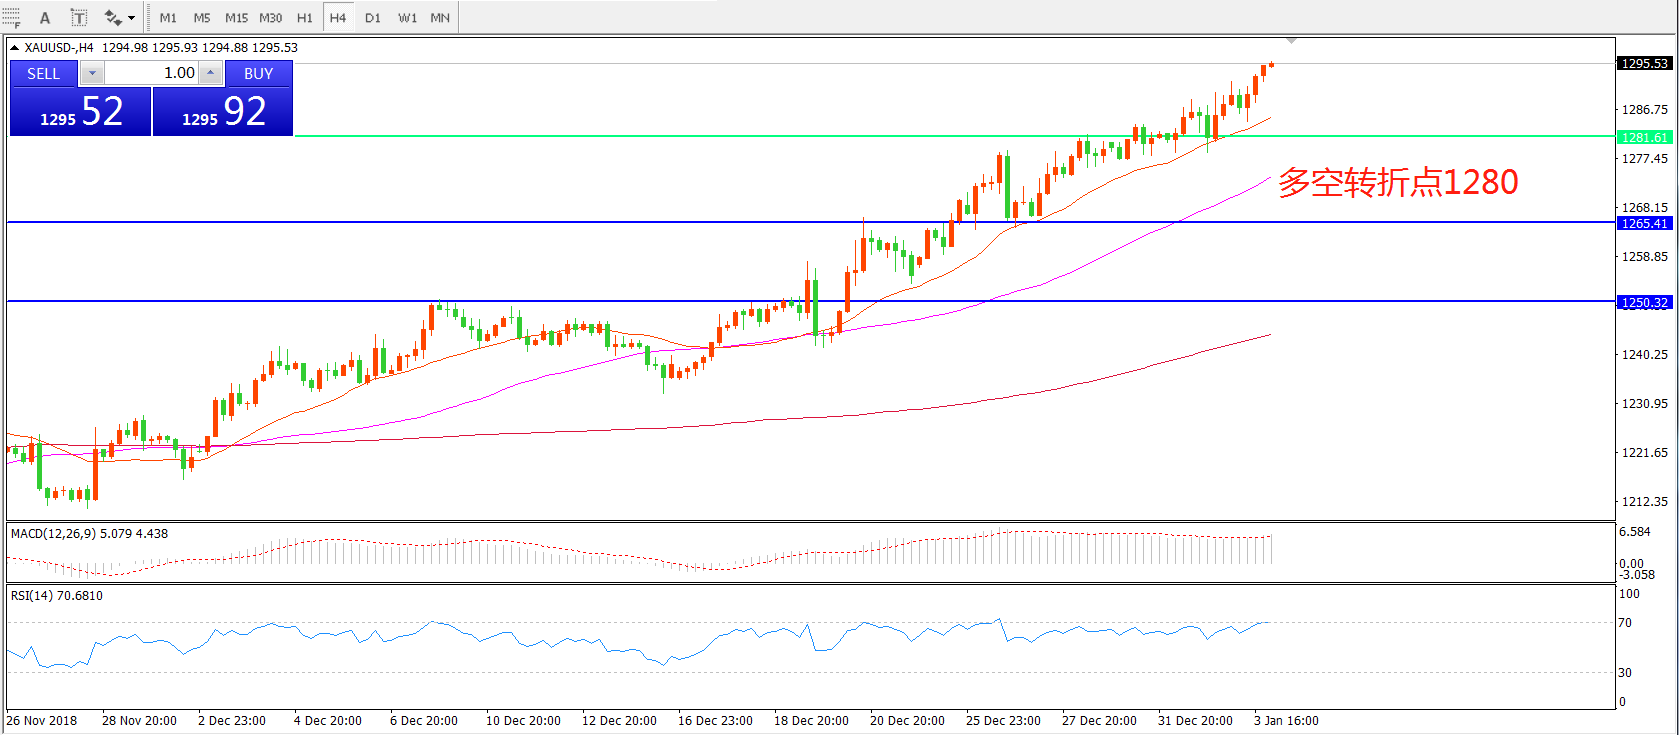This screenshot has width=1679, height=735.
Task: Switch to the M15 timeframe
Action: [236, 18]
